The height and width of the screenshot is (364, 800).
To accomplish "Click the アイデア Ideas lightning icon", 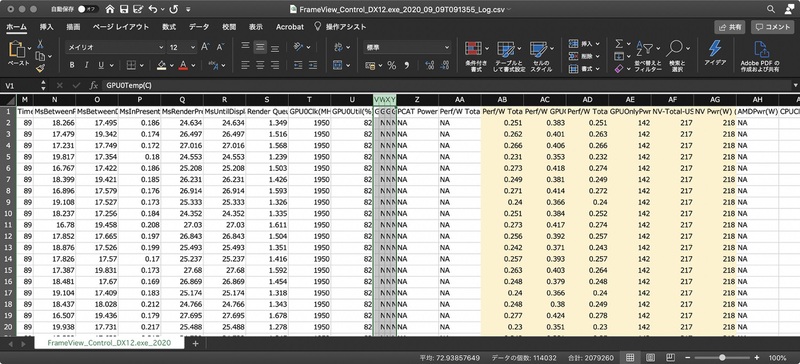I will (x=715, y=48).
